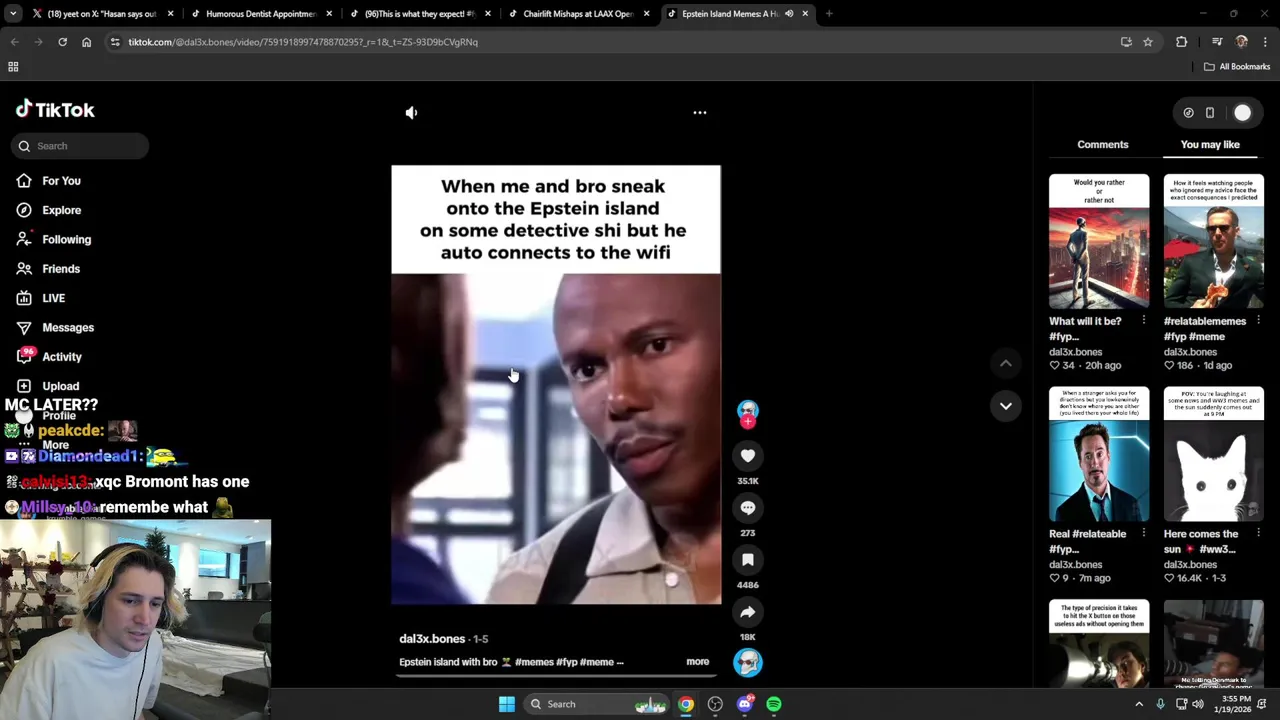Open the 'How it feels watching people' thumbnail
Image resolution: width=1280 pixels, height=720 pixels.
[x=1213, y=241]
